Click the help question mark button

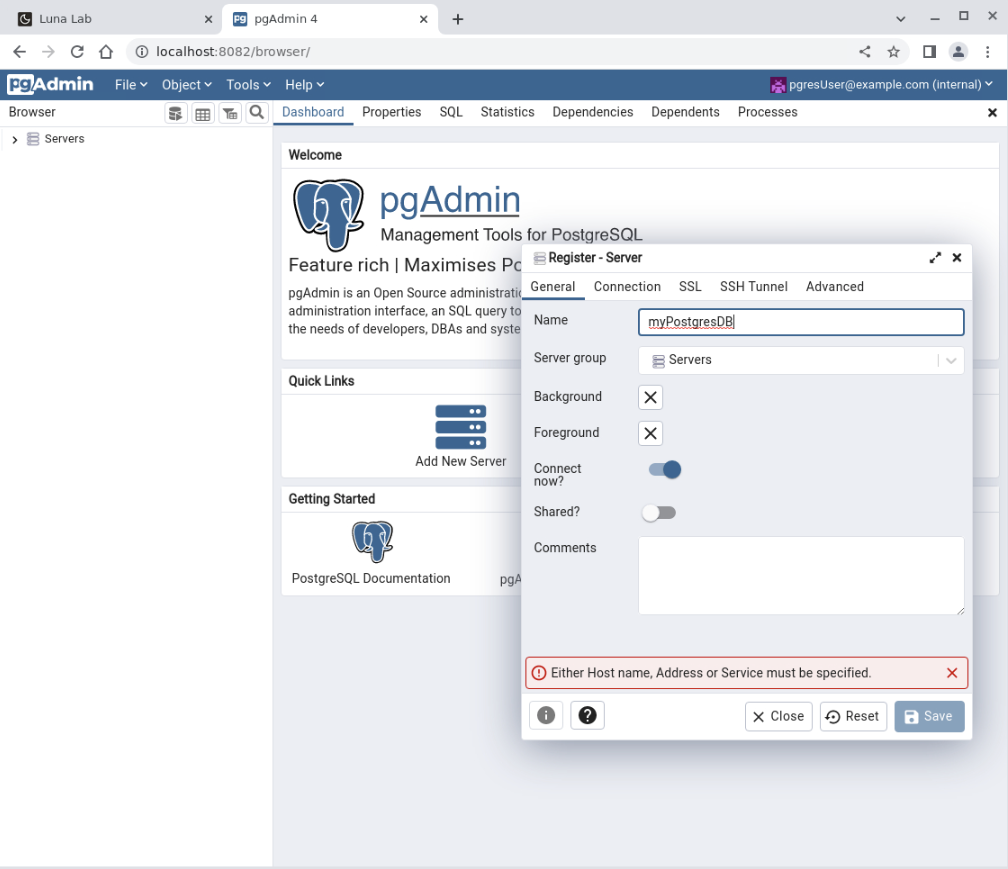tap(588, 715)
